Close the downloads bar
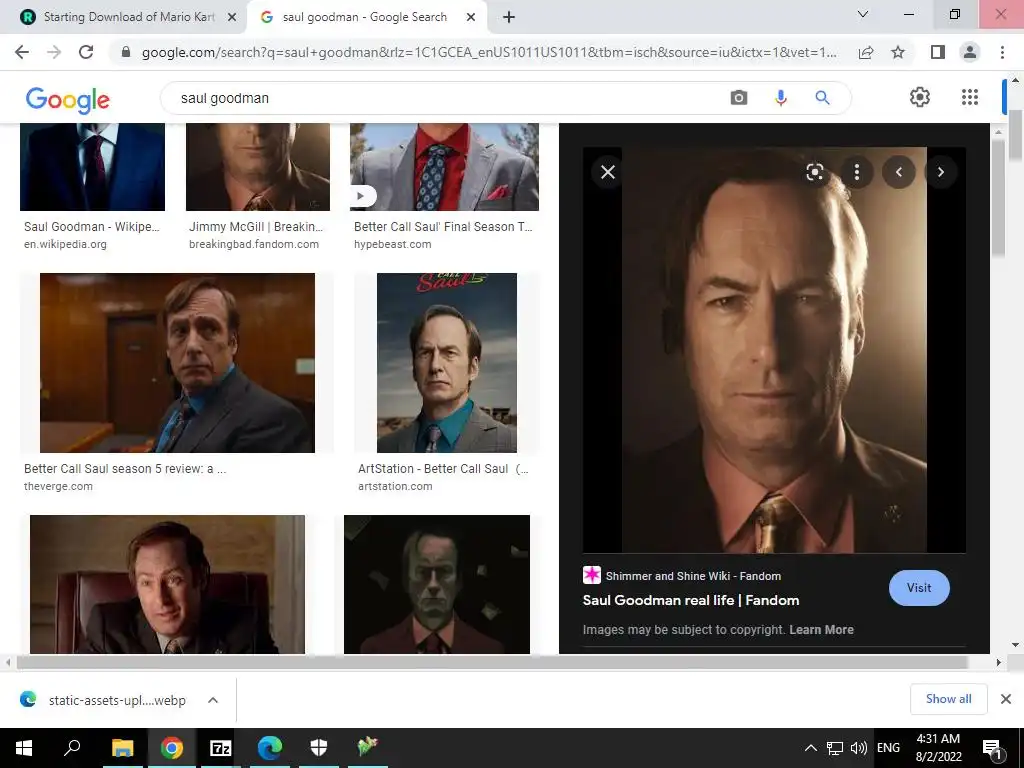The height and width of the screenshot is (768, 1024). [1006, 699]
